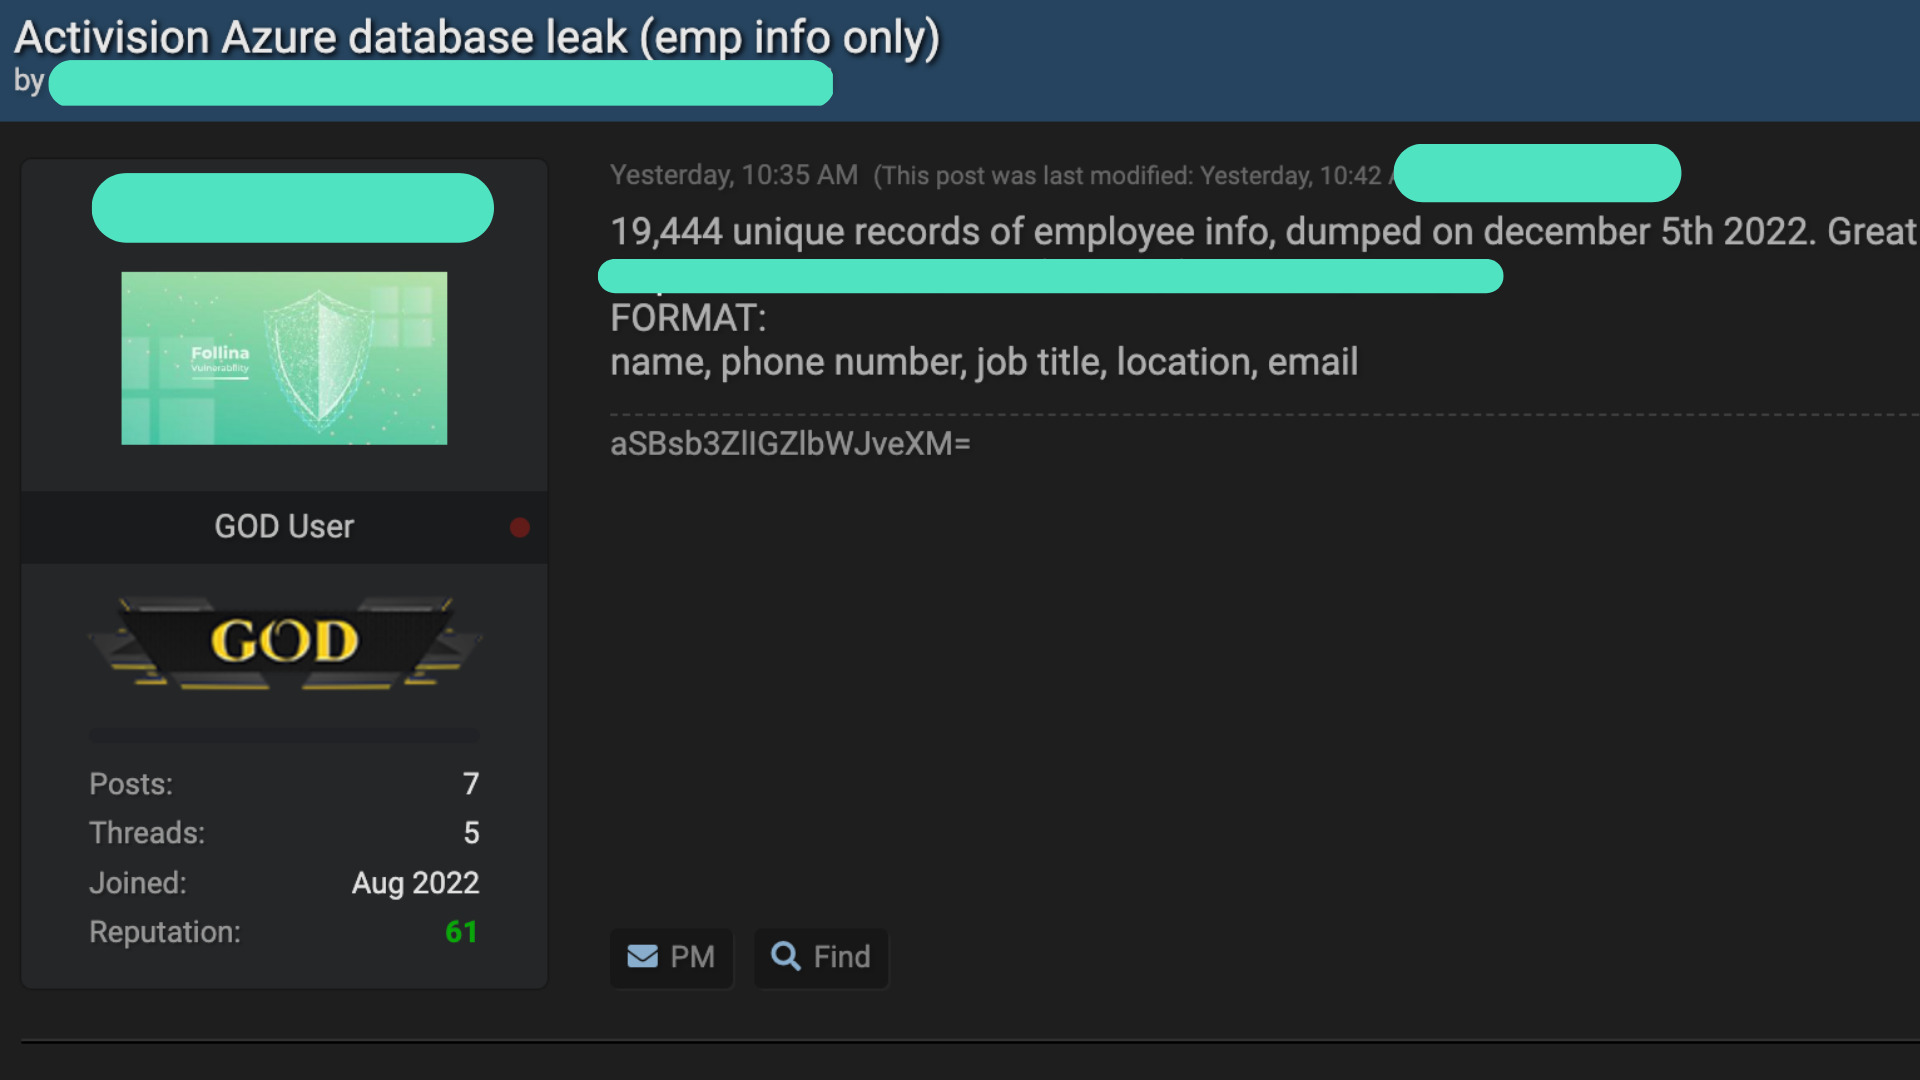Click the 'GOD User' title text
The image size is (1920, 1080).
click(284, 526)
